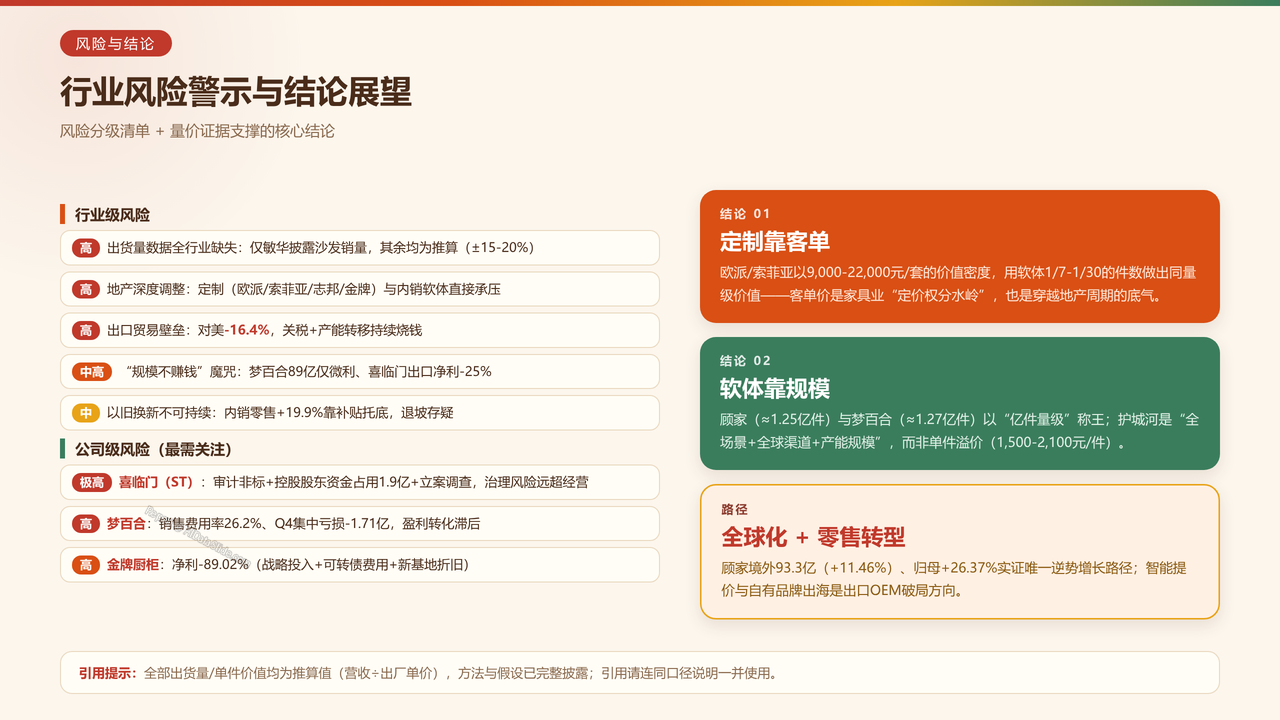Select the 顾家境外93.3亿(+11.46%) paragraph
The height and width of the screenshot is (720, 1280).
[954, 579]
